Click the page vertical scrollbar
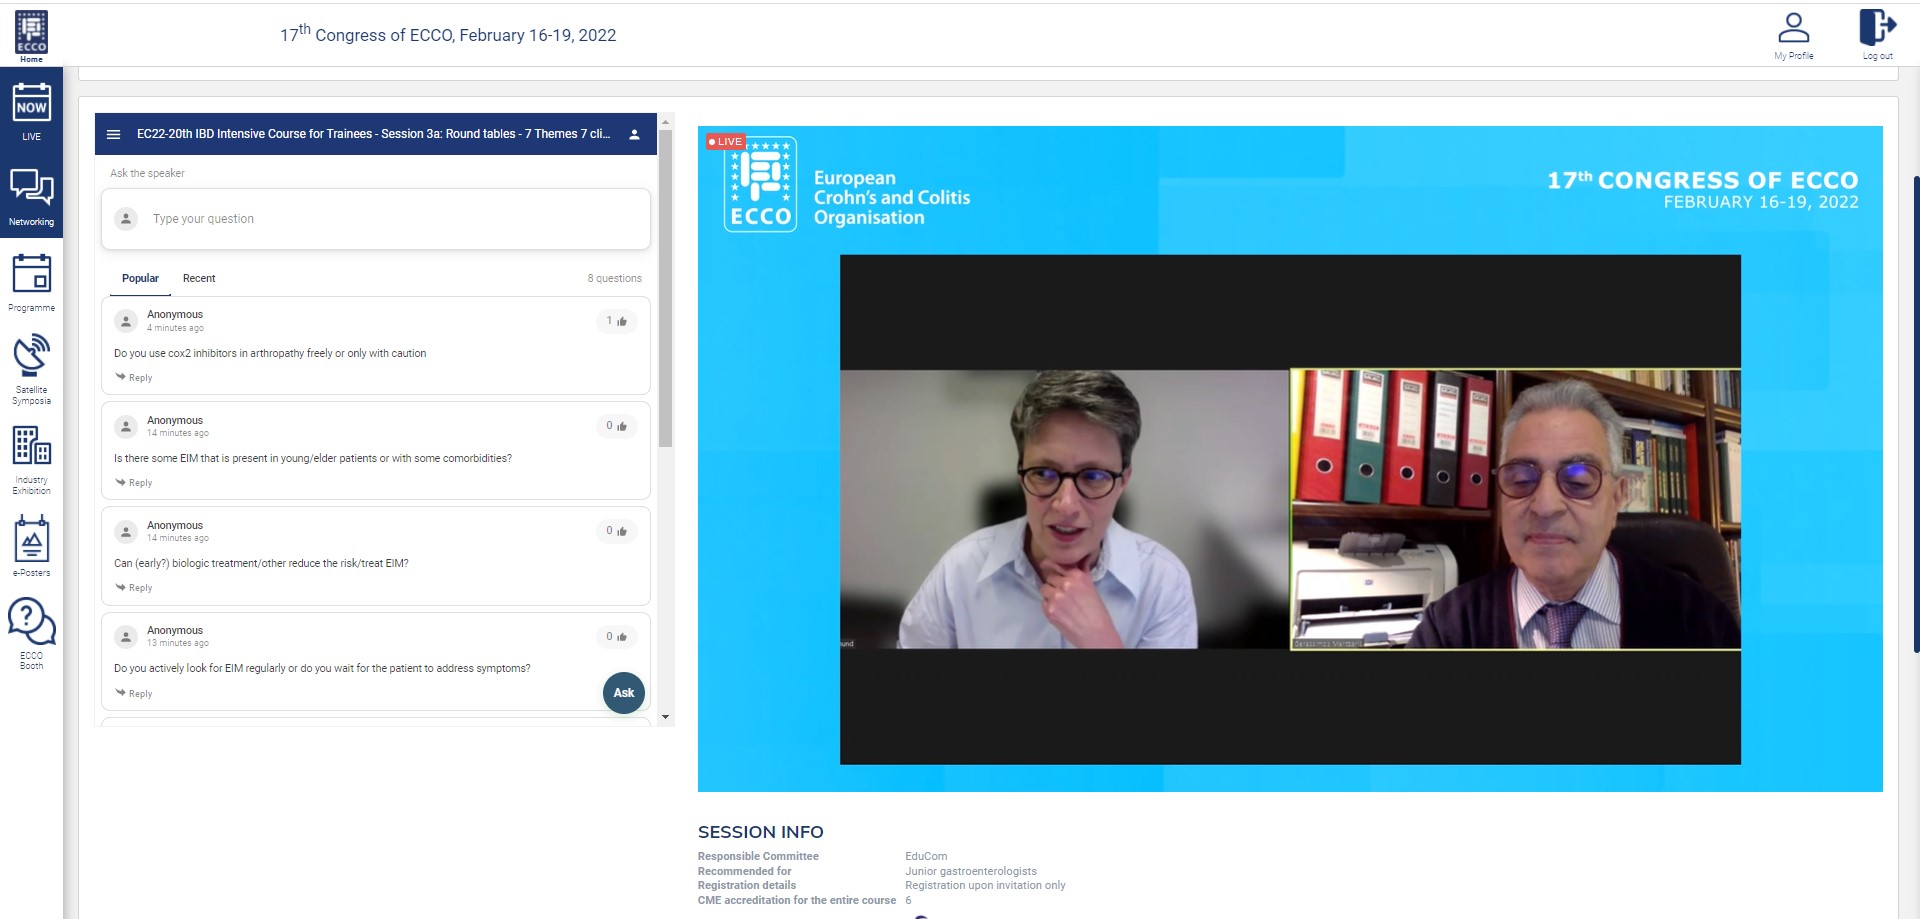The height and width of the screenshot is (919, 1920). (x=1916, y=415)
